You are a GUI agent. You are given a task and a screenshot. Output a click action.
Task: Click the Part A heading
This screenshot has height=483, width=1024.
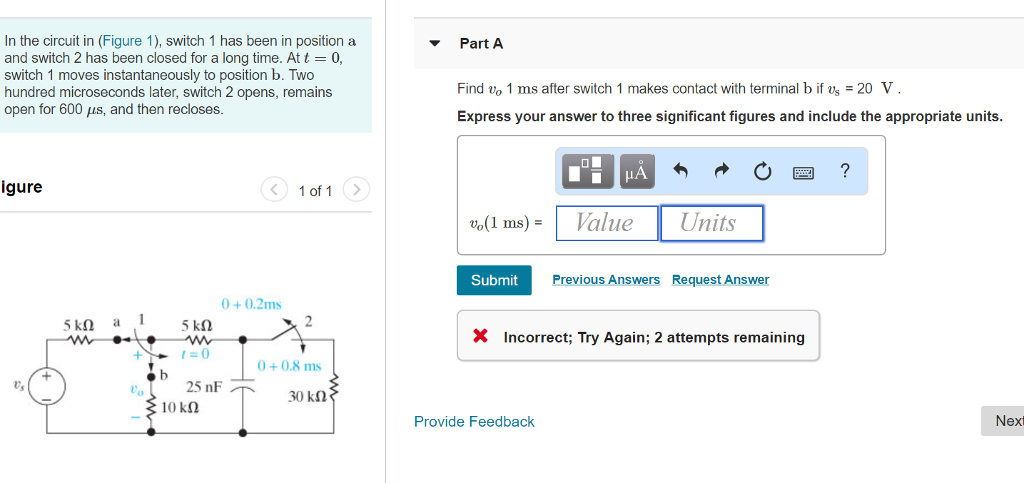pyautogui.click(x=481, y=44)
